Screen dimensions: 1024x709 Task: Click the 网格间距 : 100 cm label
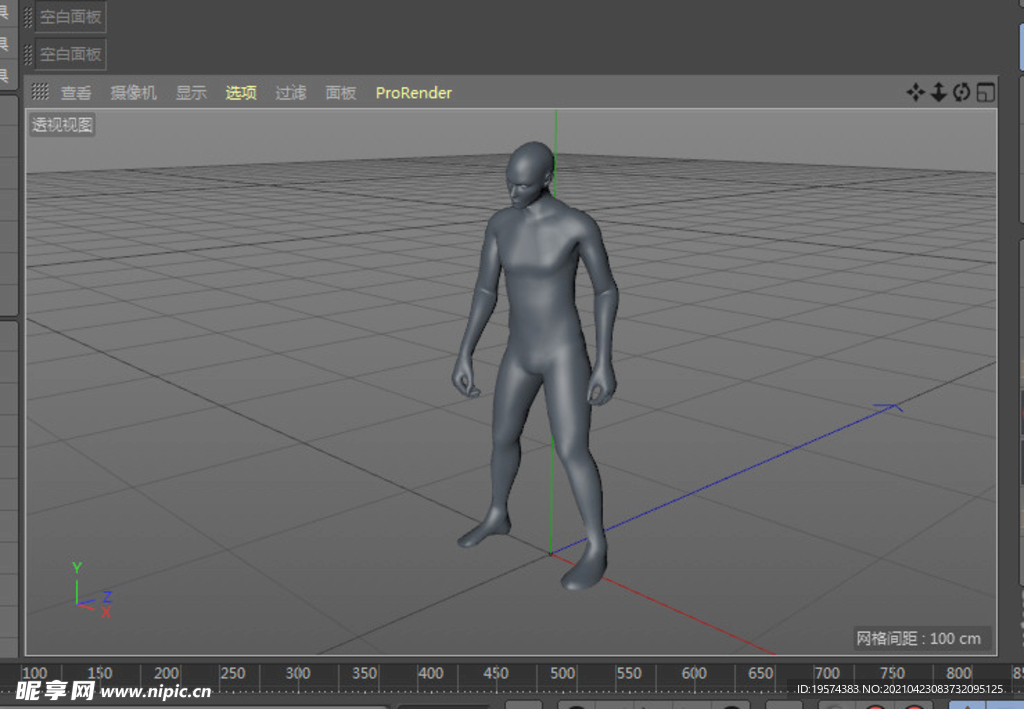point(919,638)
